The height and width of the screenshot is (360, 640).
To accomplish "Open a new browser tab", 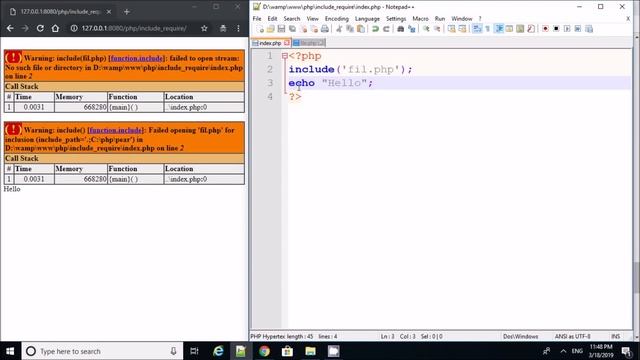I will tap(127, 12).
